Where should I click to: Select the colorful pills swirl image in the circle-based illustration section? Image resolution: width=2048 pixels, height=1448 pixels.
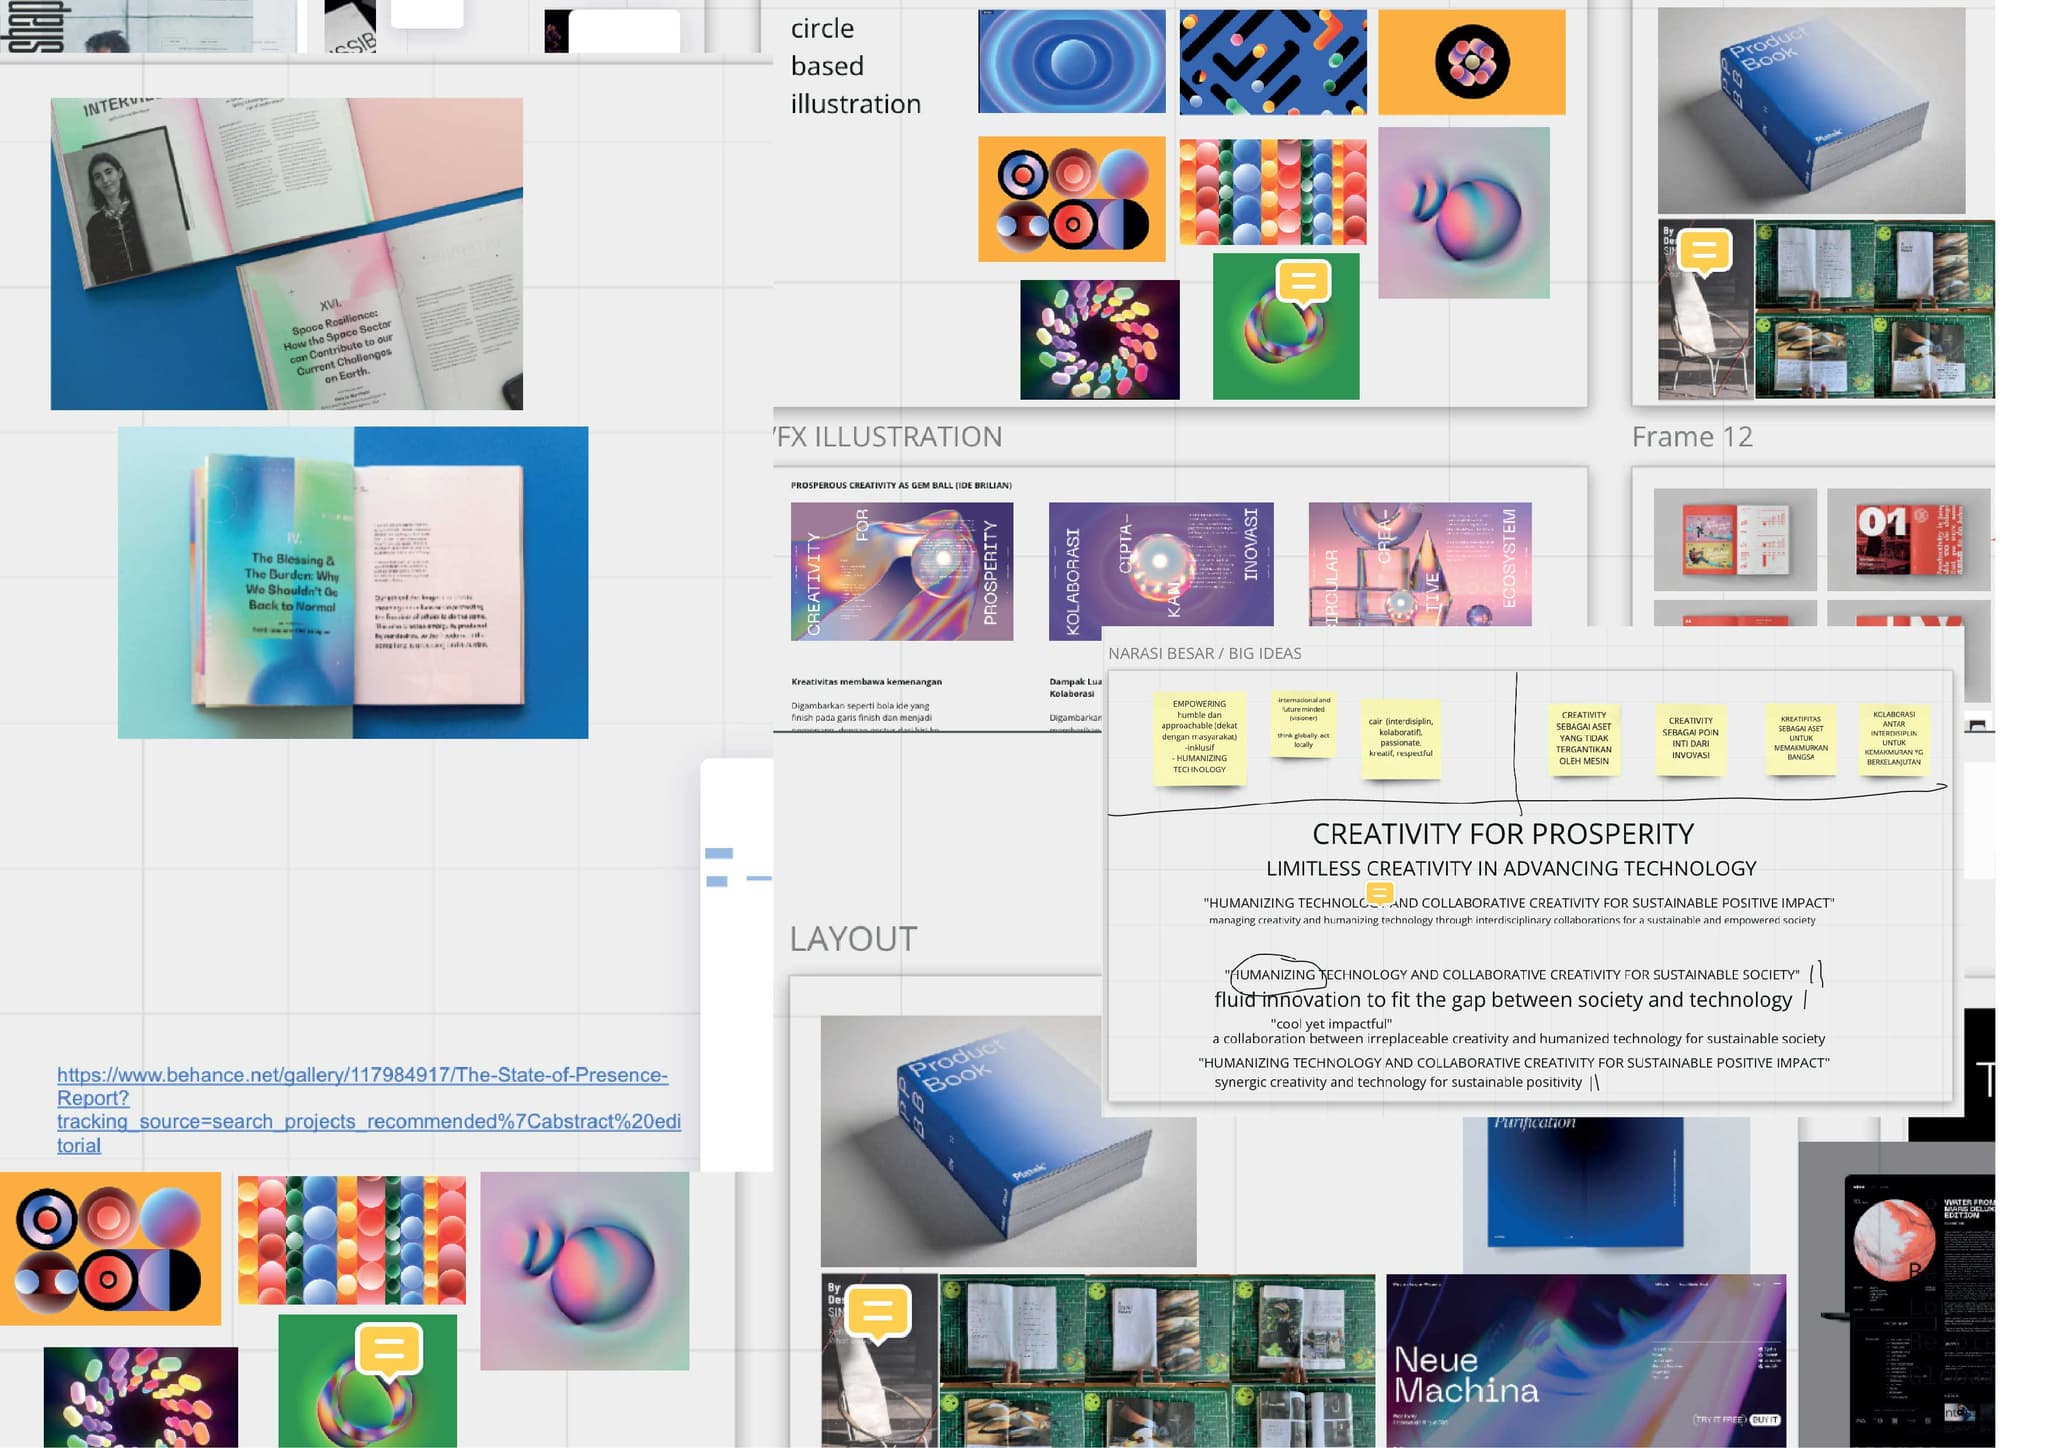coord(1100,340)
